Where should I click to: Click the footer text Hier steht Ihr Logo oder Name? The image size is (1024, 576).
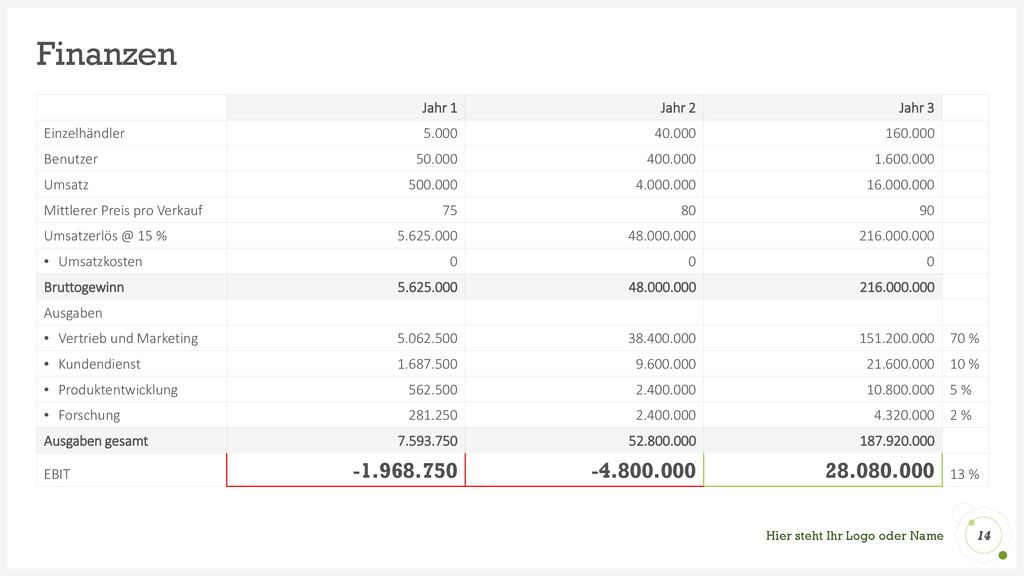[x=854, y=536]
